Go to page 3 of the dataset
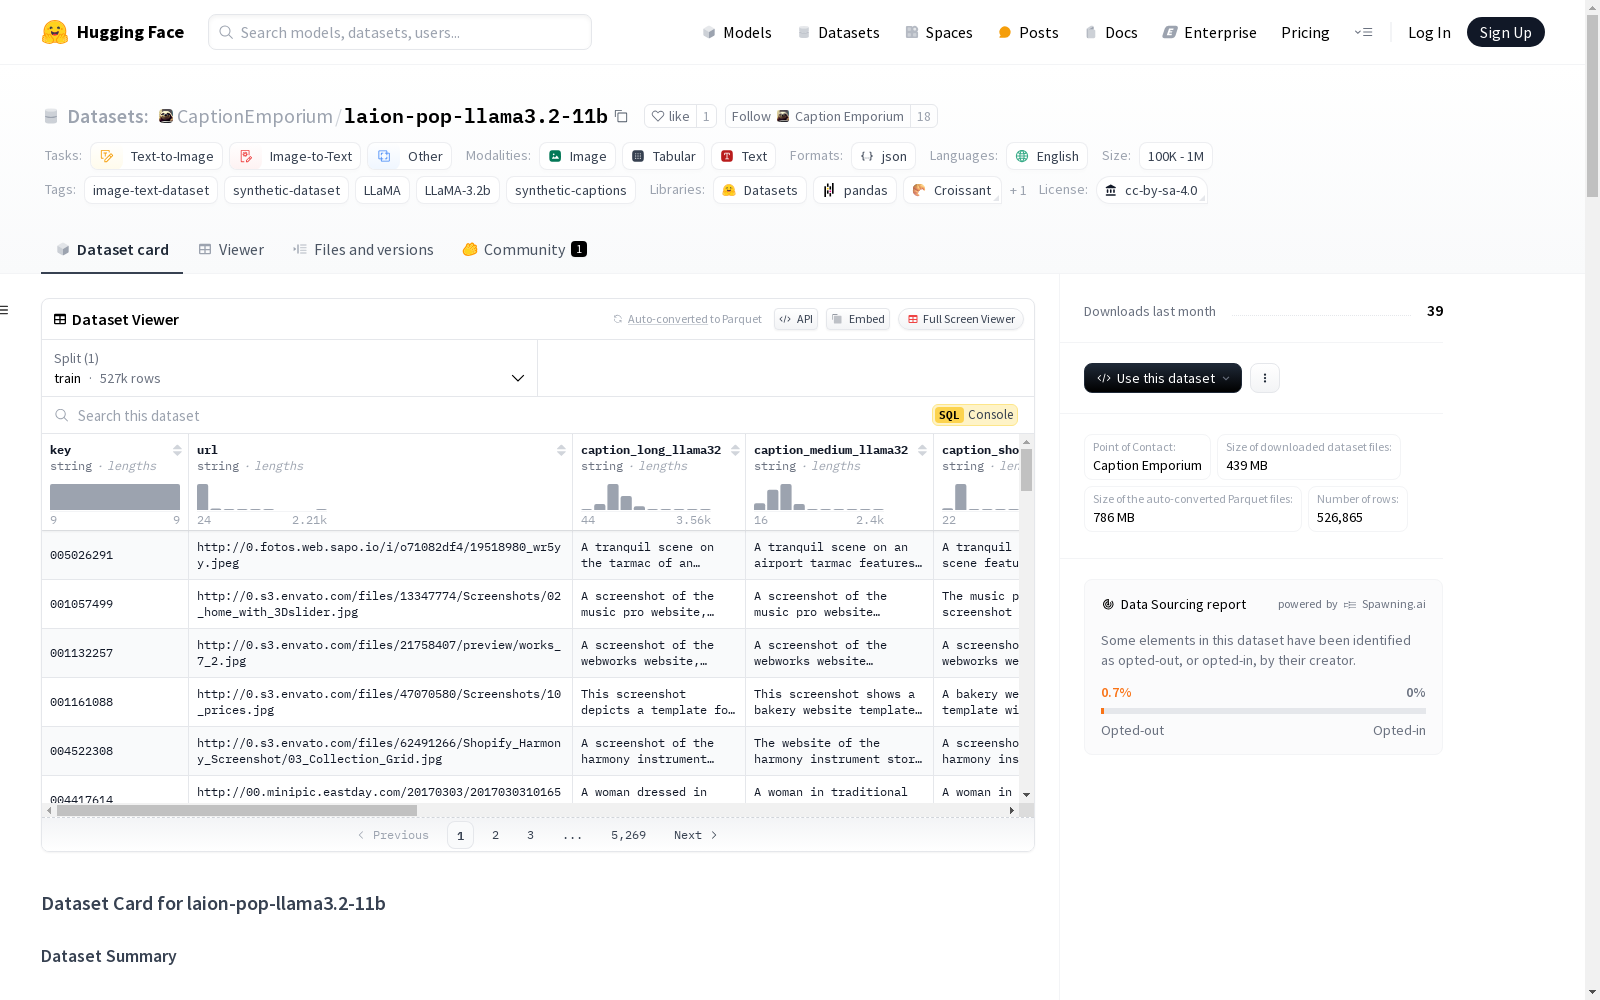 click(x=530, y=835)
